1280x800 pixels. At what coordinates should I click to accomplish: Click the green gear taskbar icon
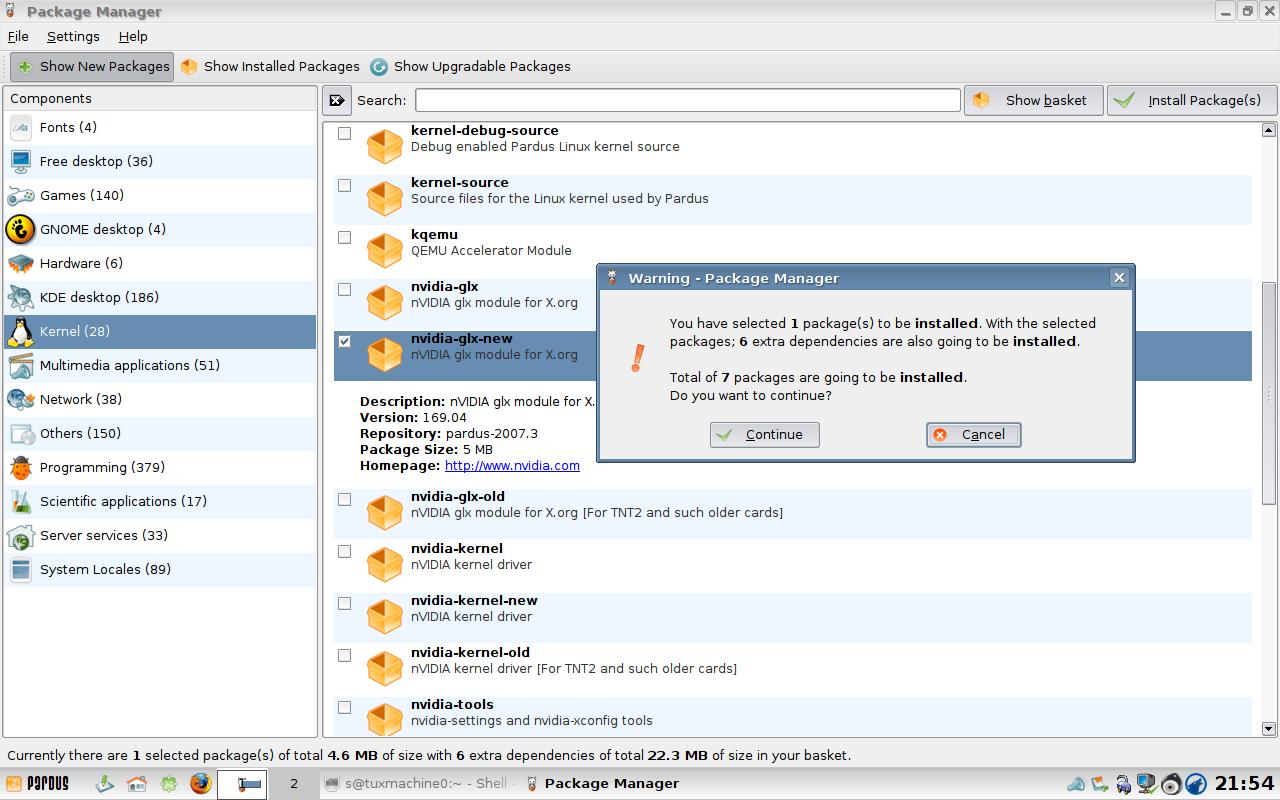(169, 784)
